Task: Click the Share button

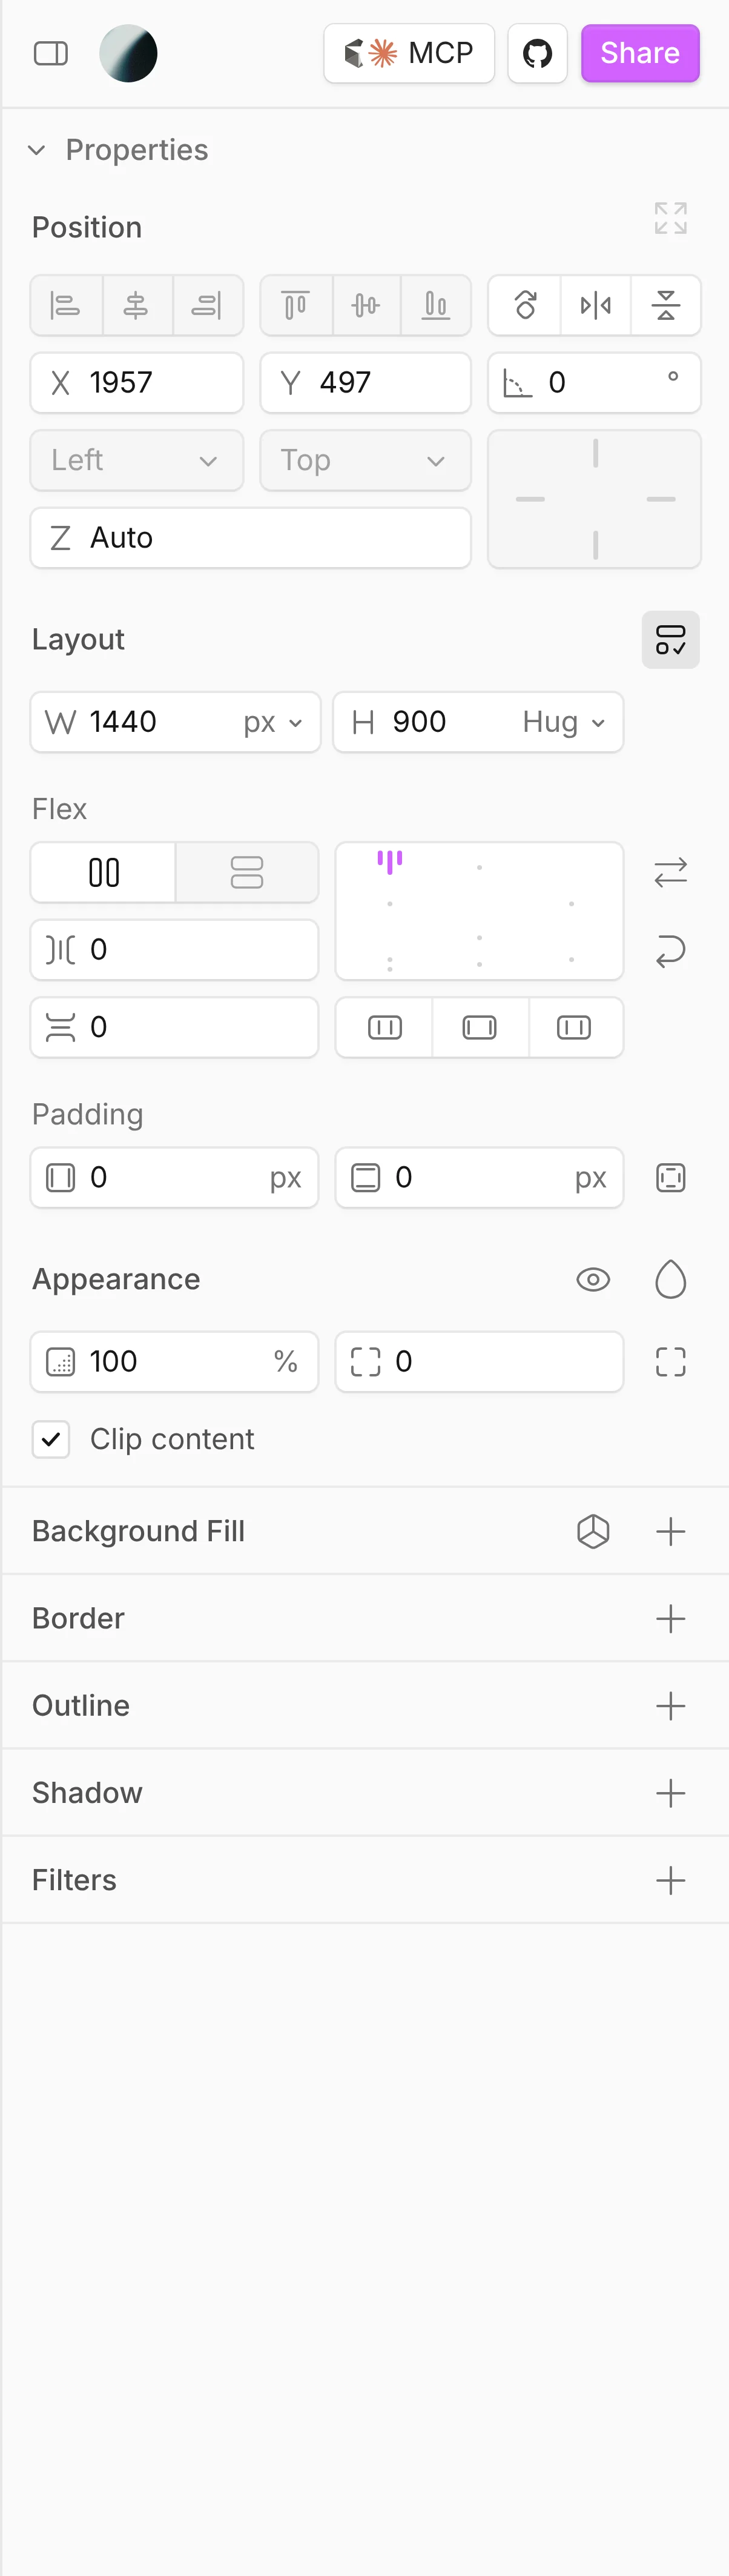Action: (640, 53)
